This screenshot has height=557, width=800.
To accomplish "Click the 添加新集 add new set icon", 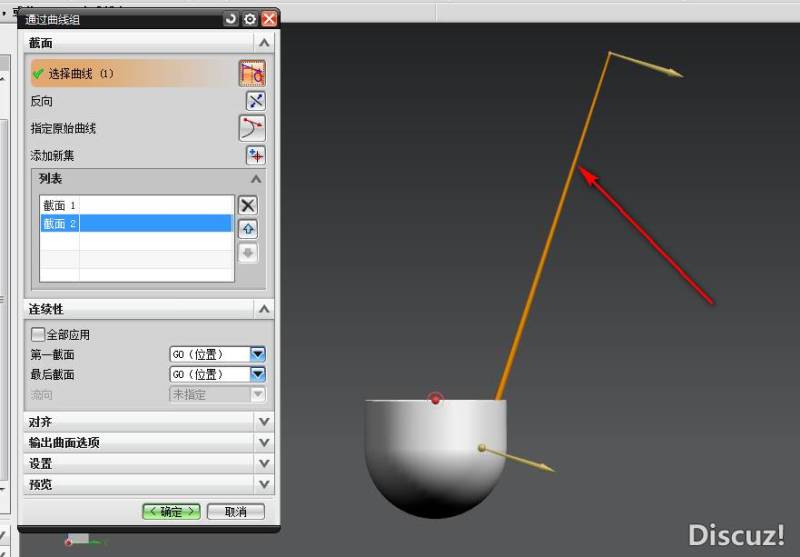I will [256, 155].
